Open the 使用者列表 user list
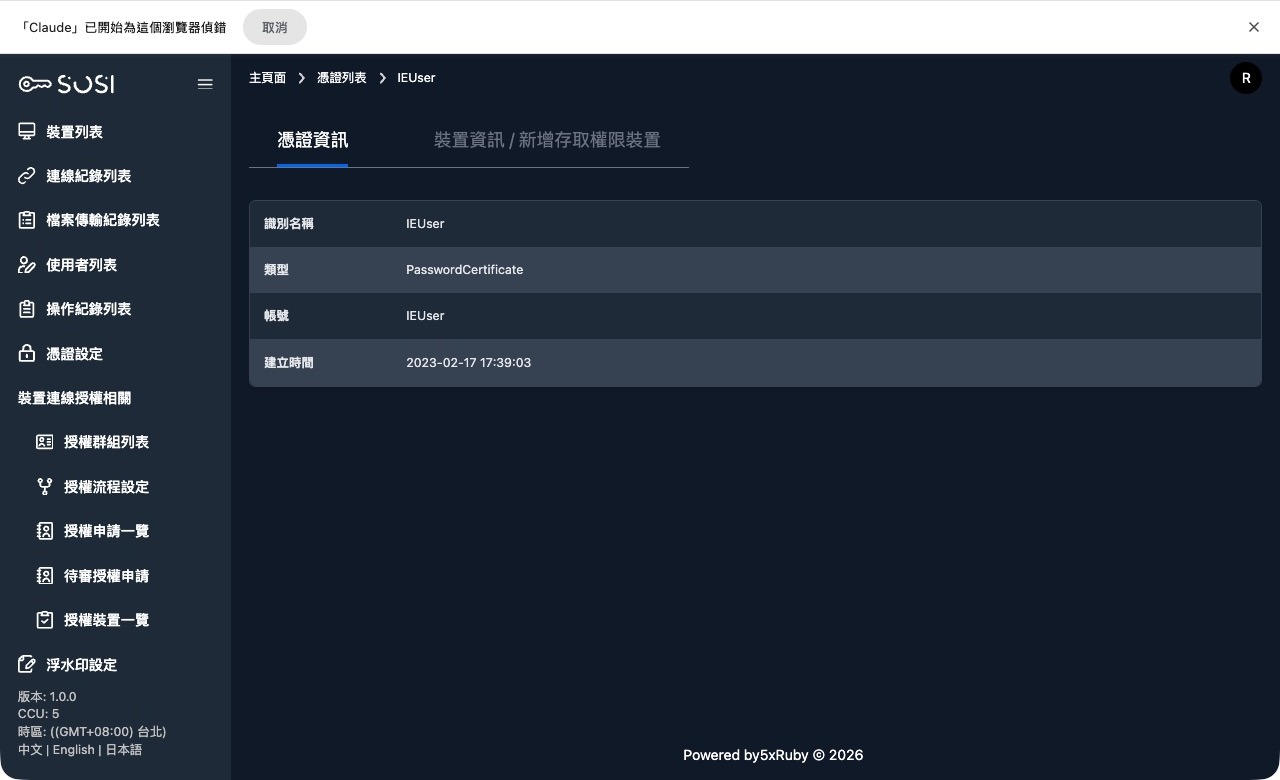The image size is (1280, 780). coord(81,264)
